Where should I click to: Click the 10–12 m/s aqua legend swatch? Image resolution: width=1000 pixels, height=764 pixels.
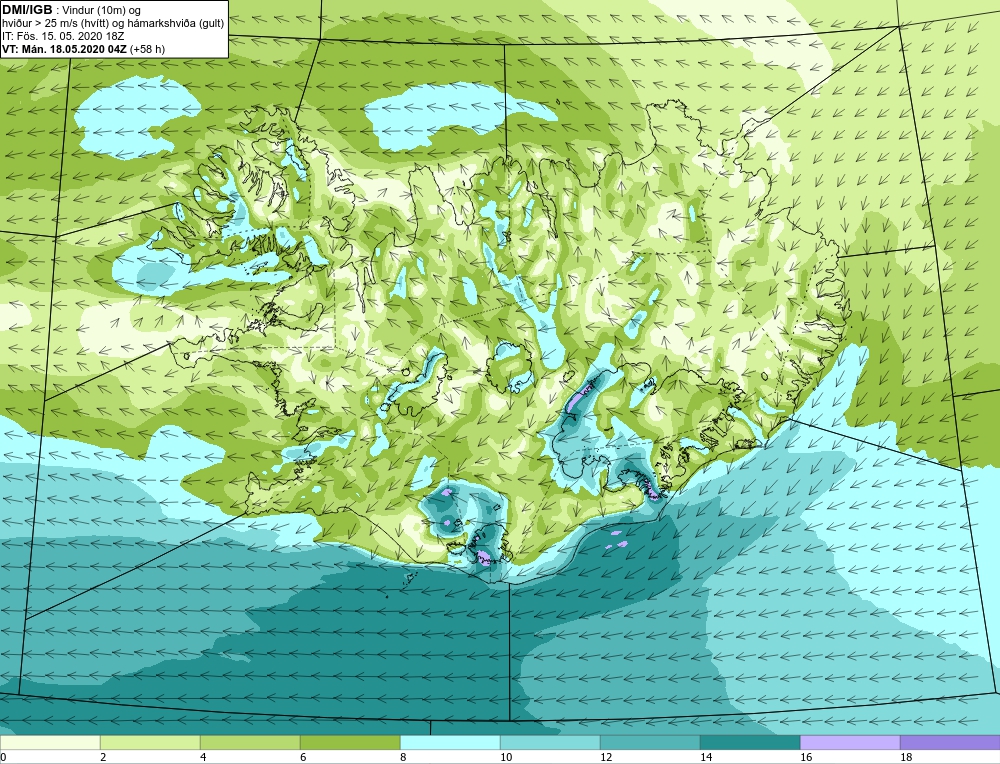click(550, 742)
